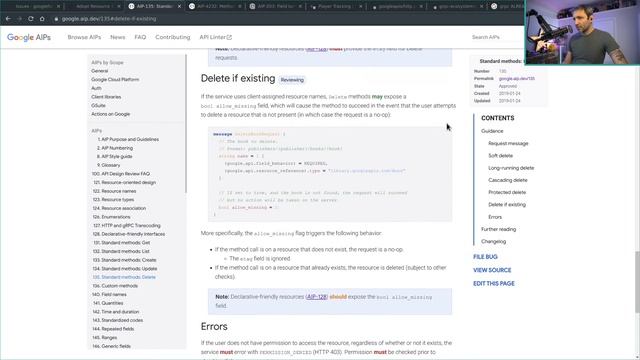Image resolution: width=640 pixels, height=360 pixels.
Task: Open 133. Standard methods: Create
Action: [124, 260]
